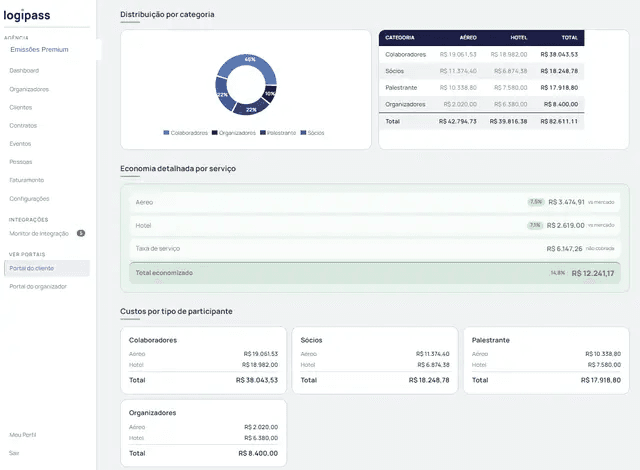The height and width of the screenshot is (470, 640).
Task: Open Pessoas in sidebar
Action: (20, 162)
